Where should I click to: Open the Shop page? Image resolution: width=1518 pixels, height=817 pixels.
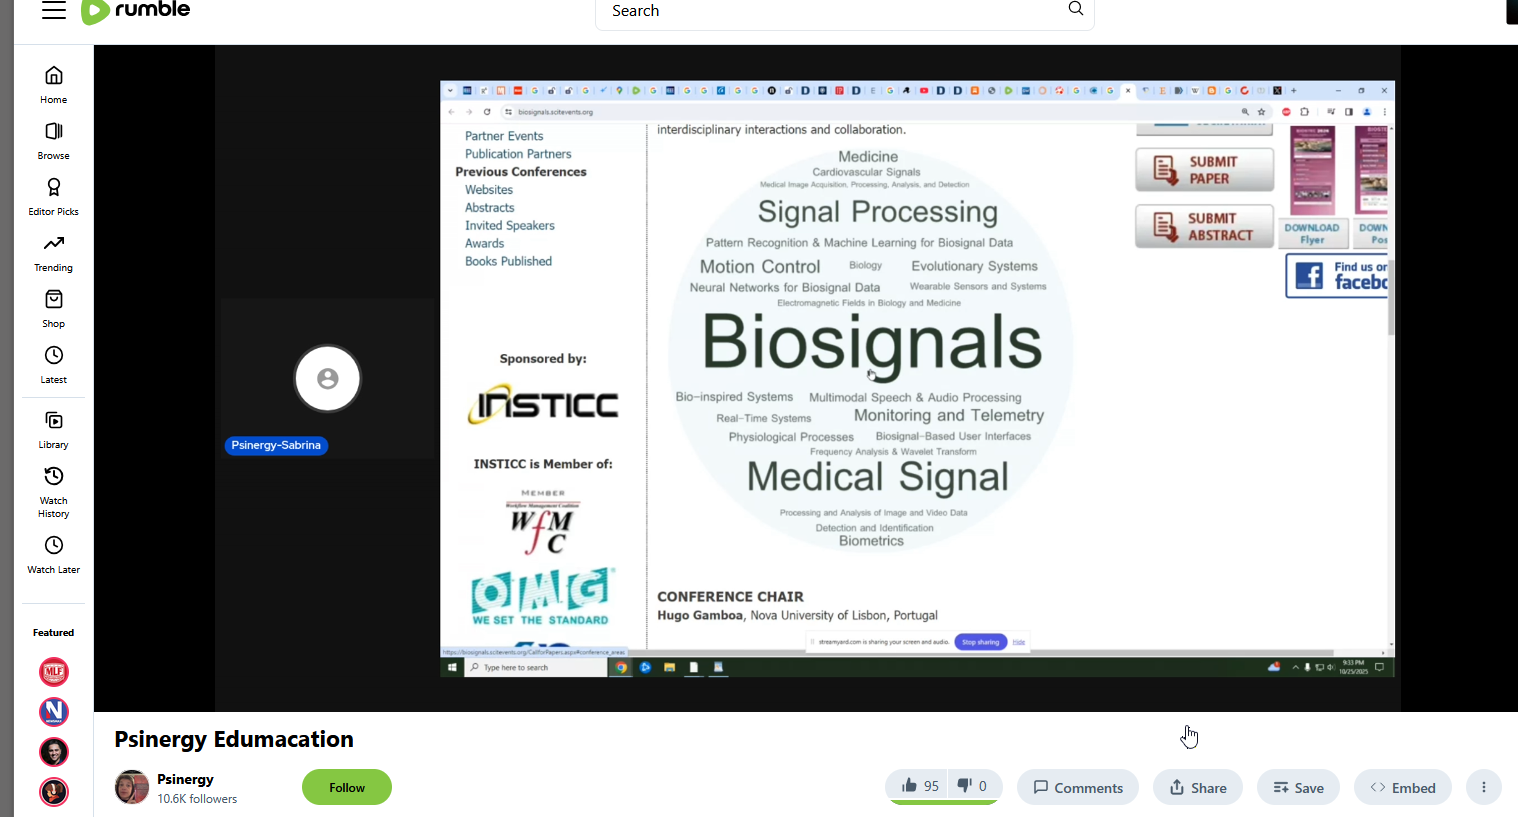coord(54,309)
